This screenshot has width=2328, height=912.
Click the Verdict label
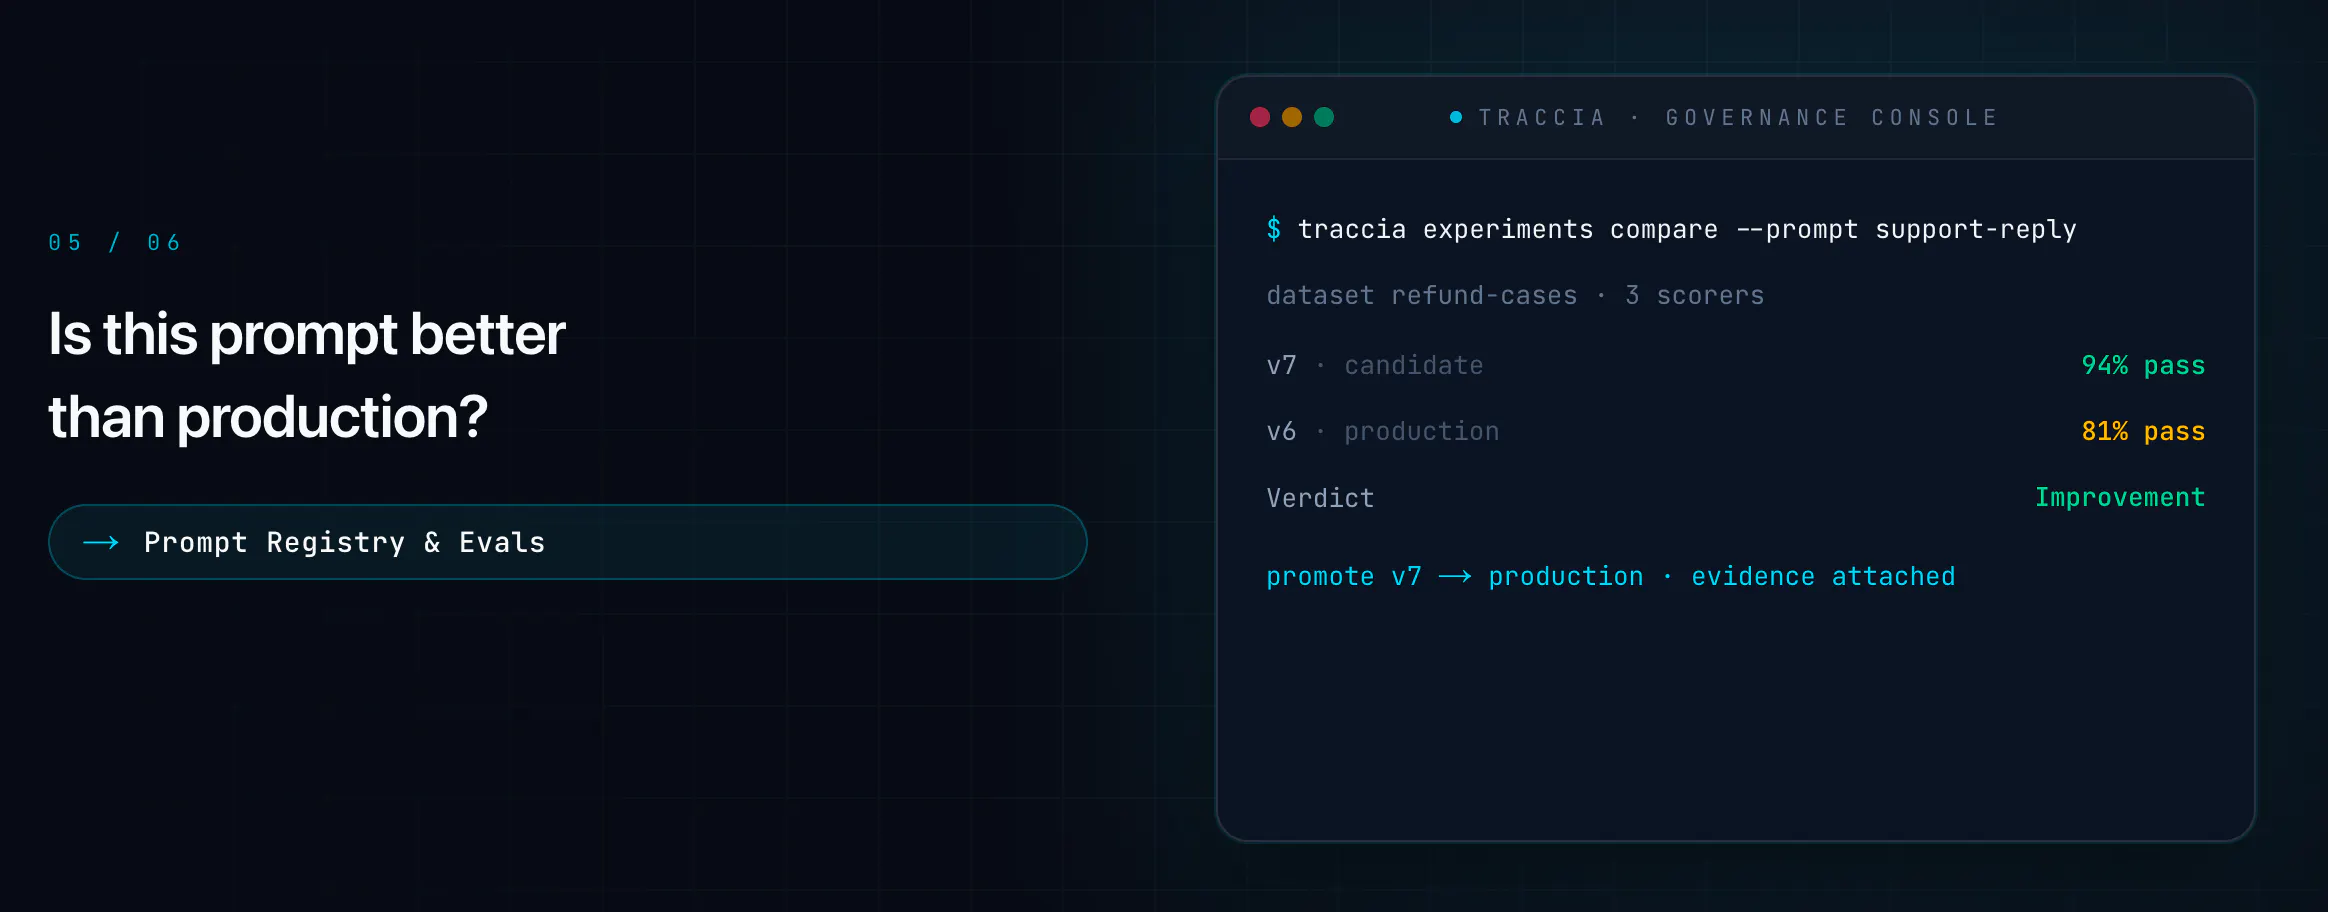[x=1320, y=498]
